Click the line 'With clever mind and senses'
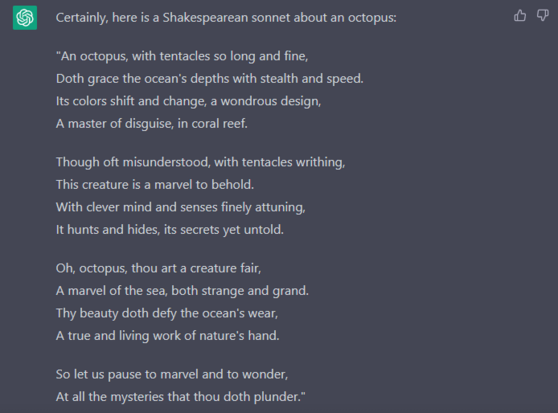 pyautogui.click(x=180, y=207)
